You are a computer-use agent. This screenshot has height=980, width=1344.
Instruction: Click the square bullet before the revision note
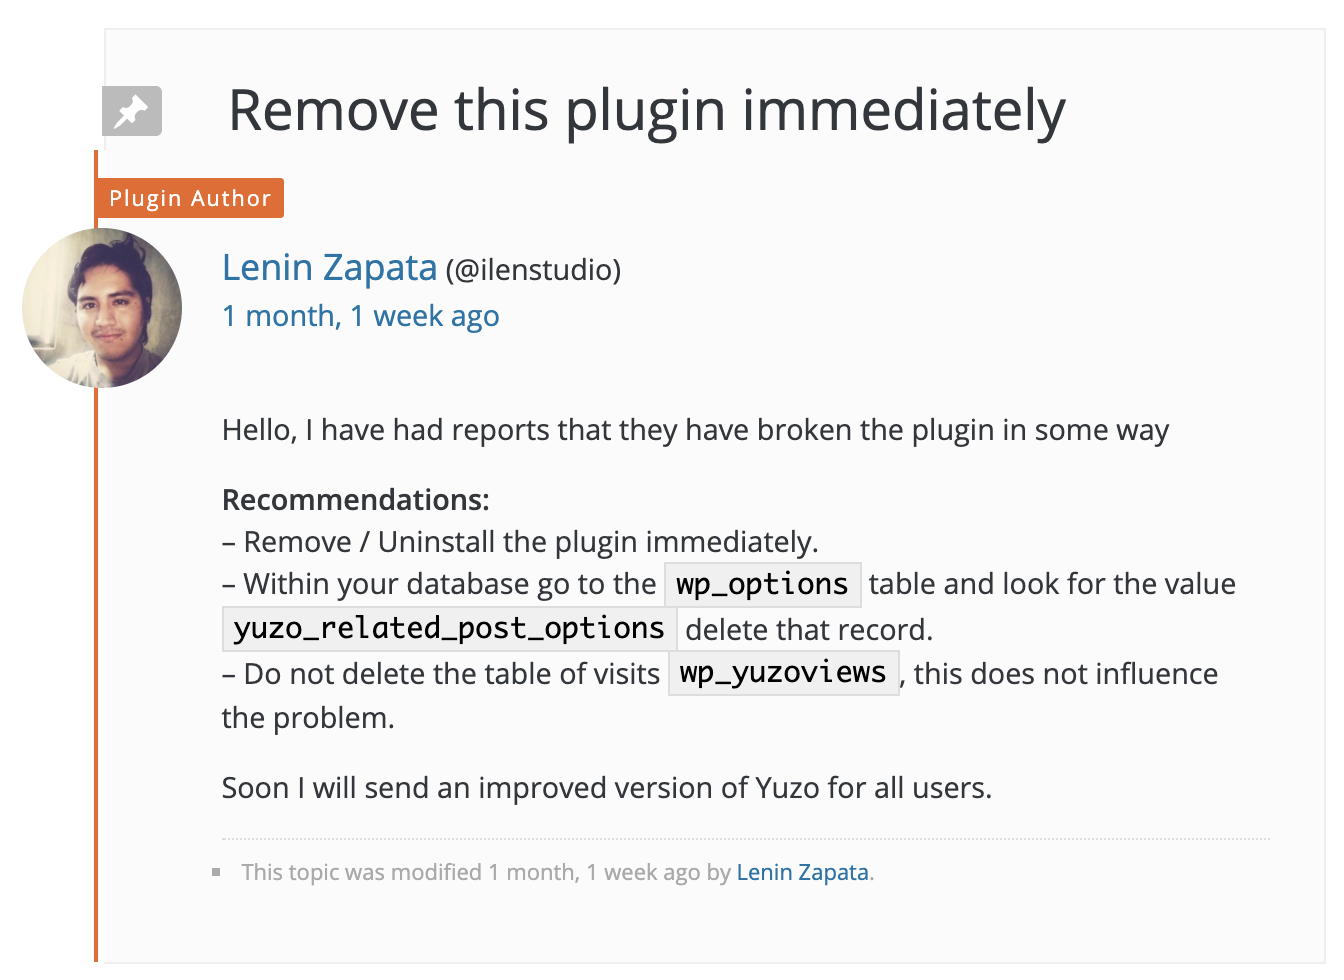click(216, 872)
